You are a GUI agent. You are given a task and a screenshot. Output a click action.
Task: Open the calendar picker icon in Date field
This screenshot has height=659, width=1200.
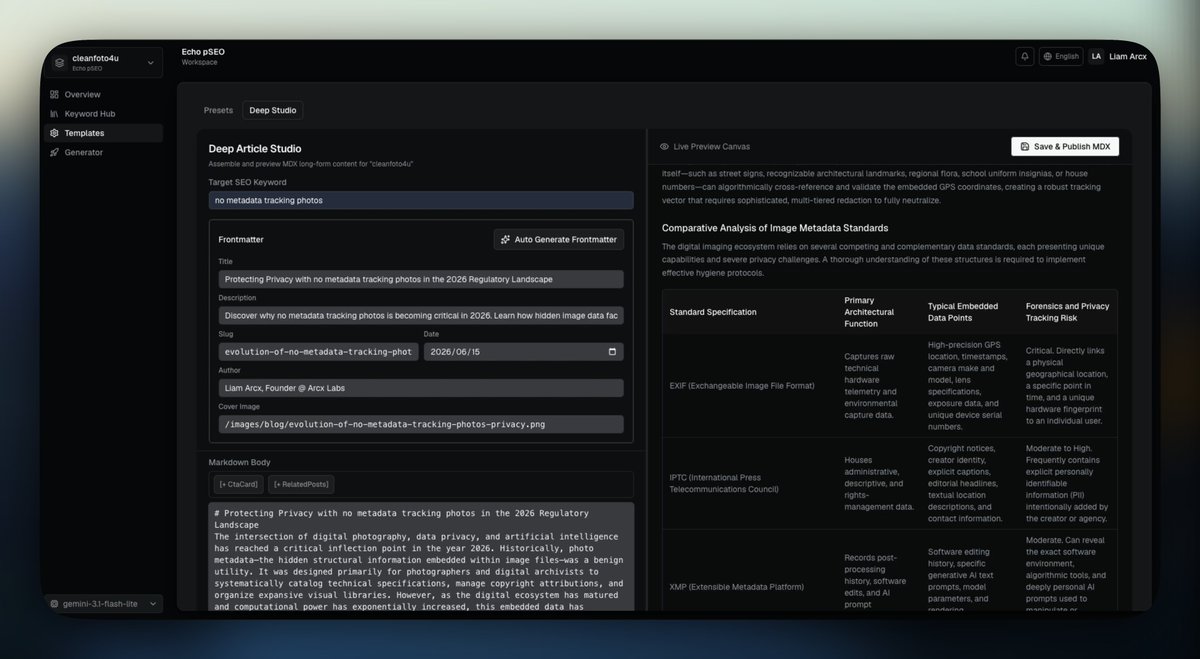point(612,352)
